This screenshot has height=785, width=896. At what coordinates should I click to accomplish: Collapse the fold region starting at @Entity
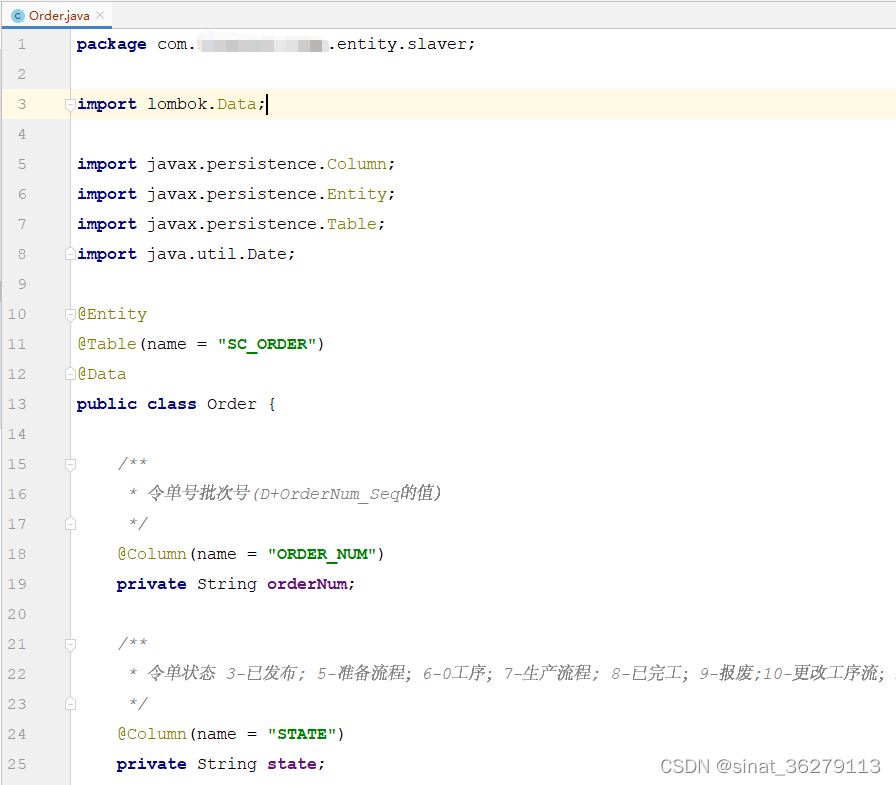pyautogui.click(x=69, y=314)
